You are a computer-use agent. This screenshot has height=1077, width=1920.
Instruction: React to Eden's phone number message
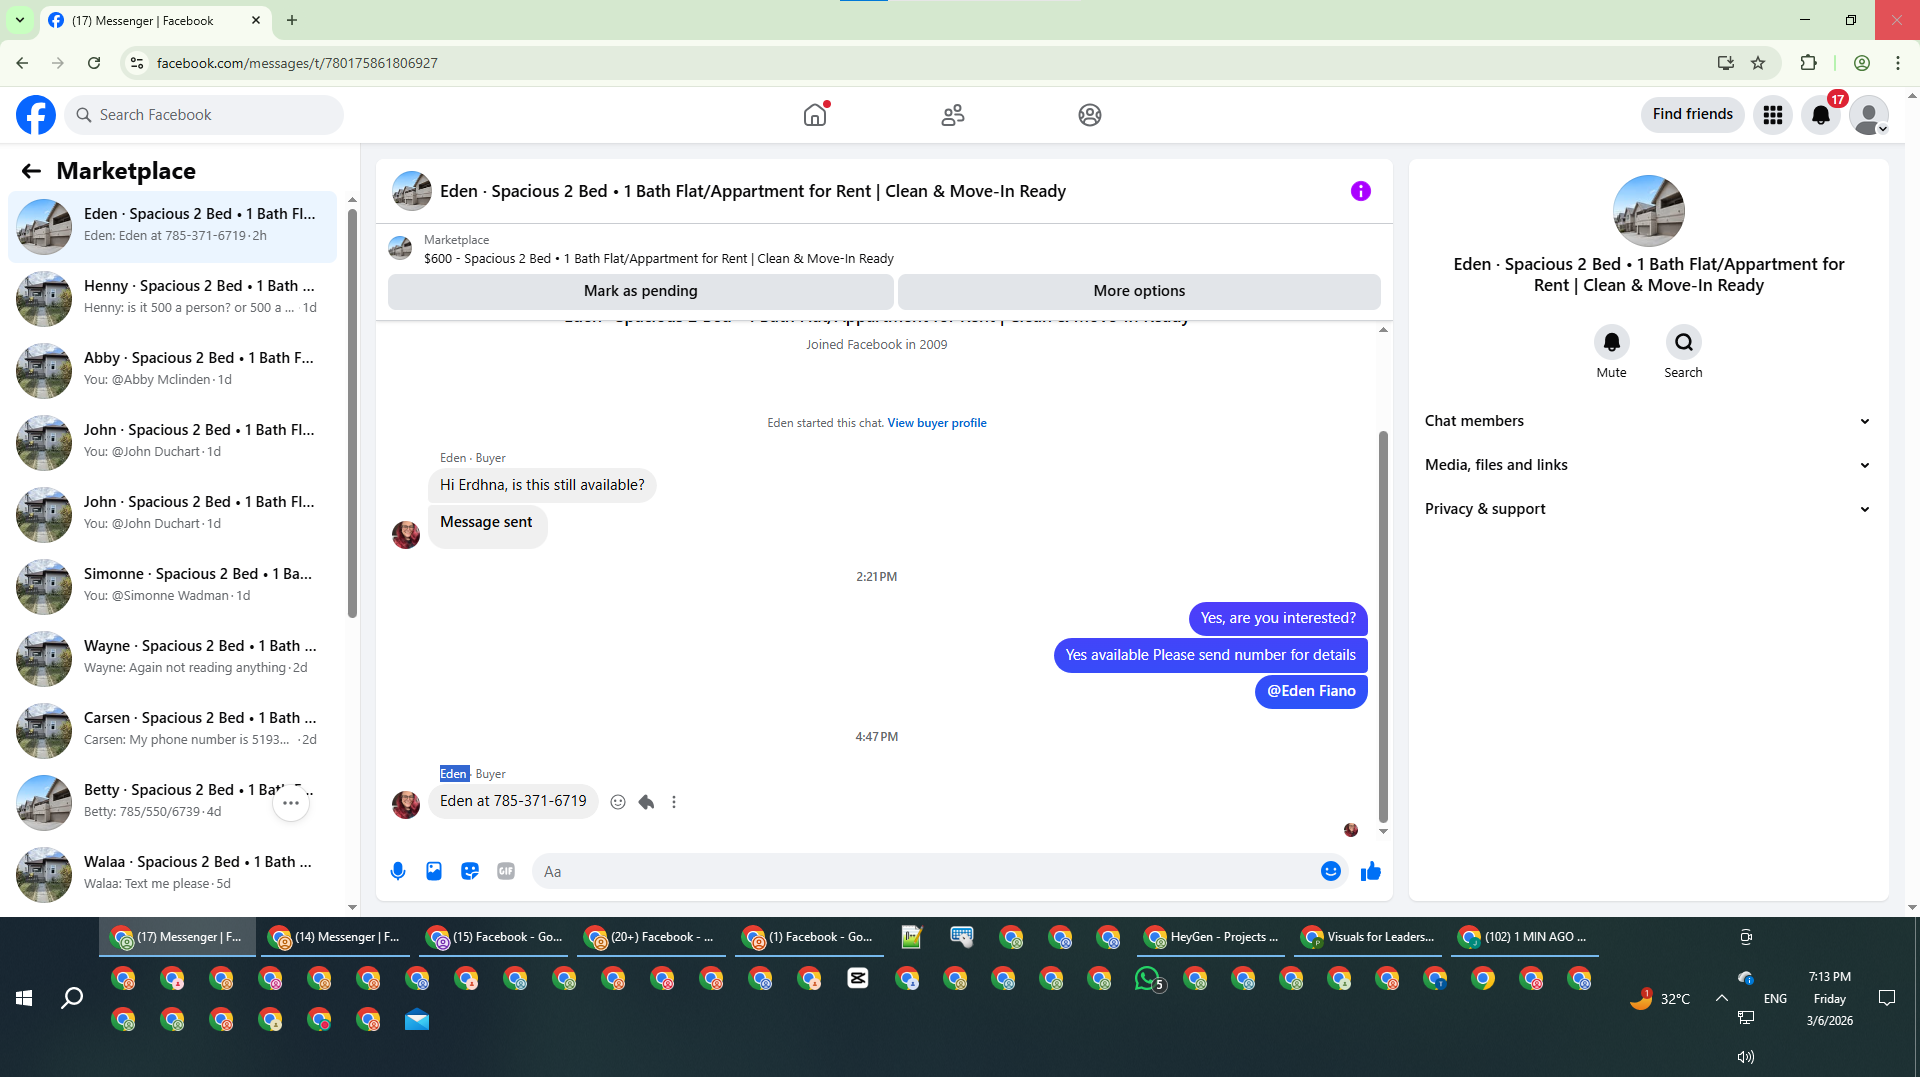tap(618, 802)
